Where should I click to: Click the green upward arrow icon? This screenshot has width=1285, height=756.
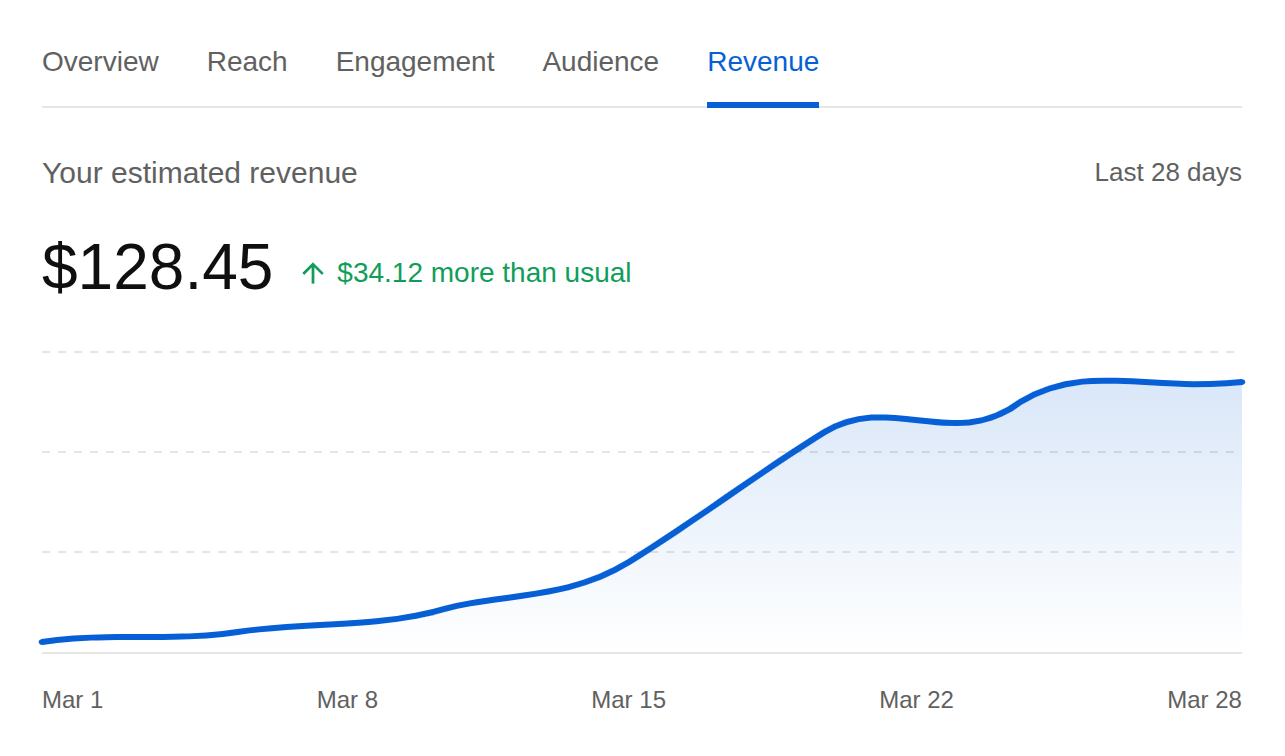point(313,274)
